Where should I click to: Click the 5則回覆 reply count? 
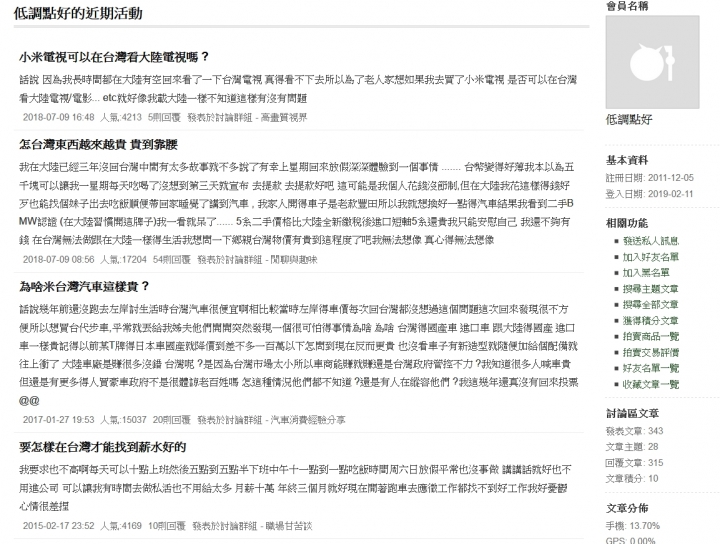[164, 118]
